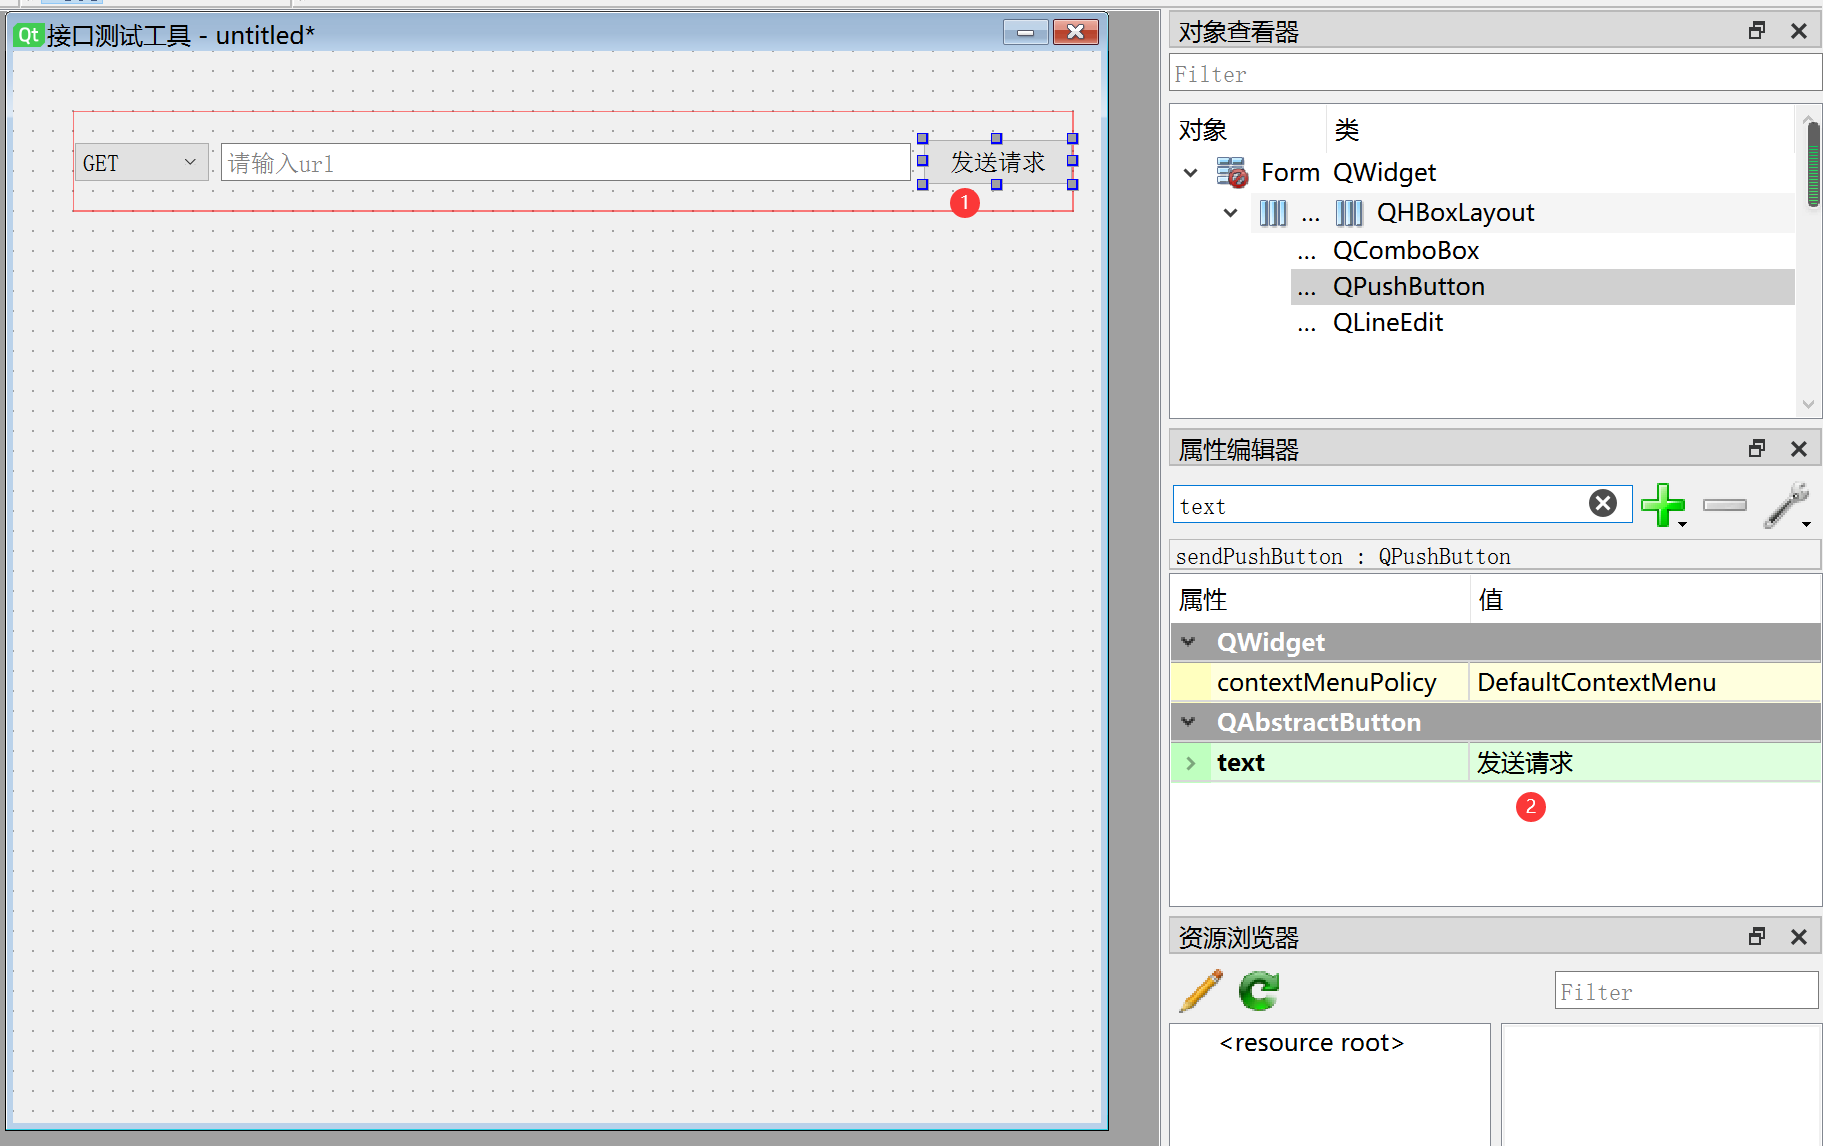
Task: Float the Resource Browser panel
Action: 1756,937
